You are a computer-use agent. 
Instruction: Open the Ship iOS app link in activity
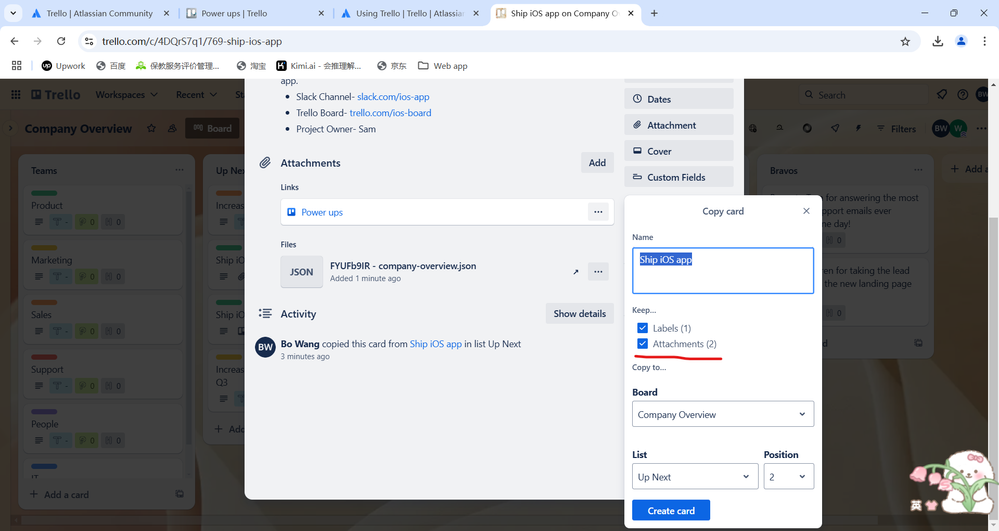(x=436, y=344)
